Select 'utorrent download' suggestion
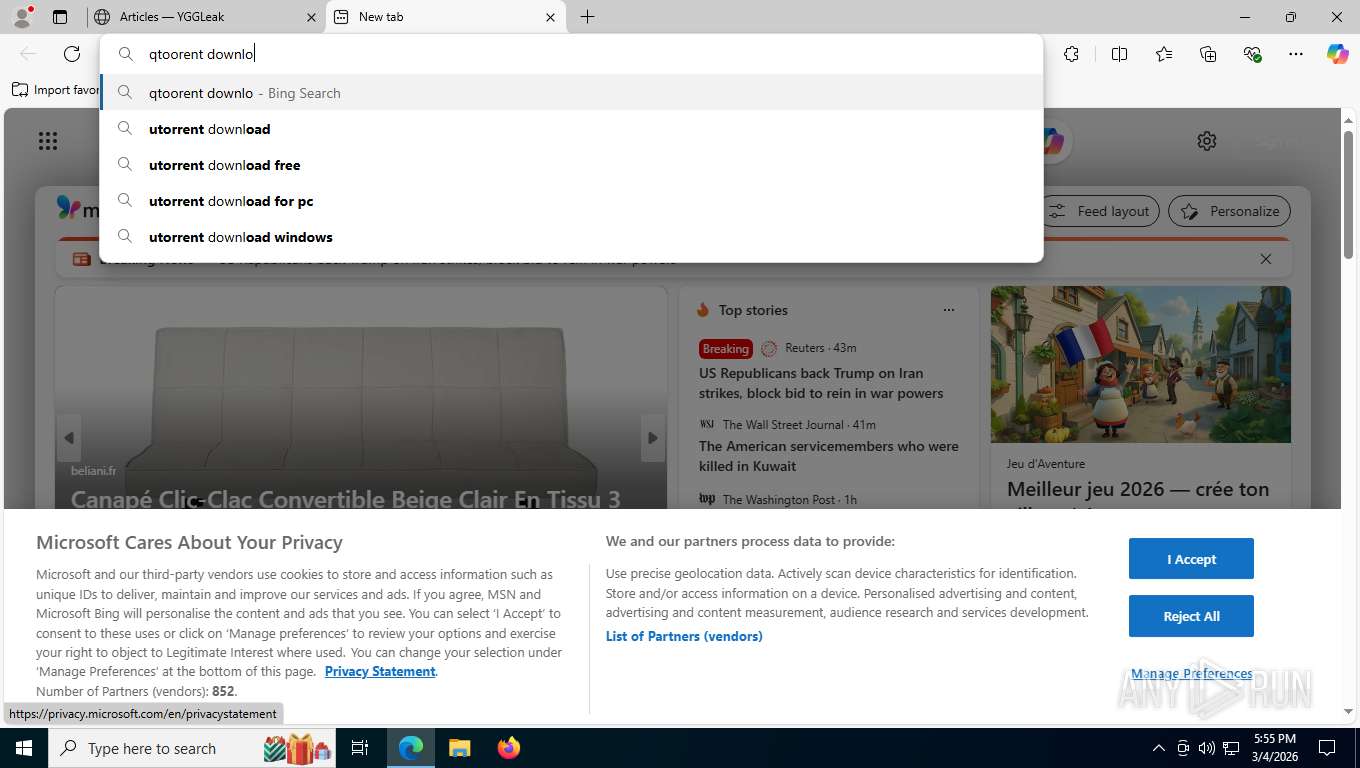 pos(572,129)
